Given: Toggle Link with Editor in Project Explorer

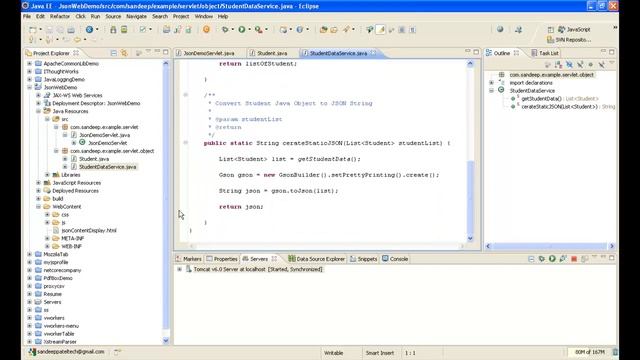Looking at the screenshot, I should (124, 53).
